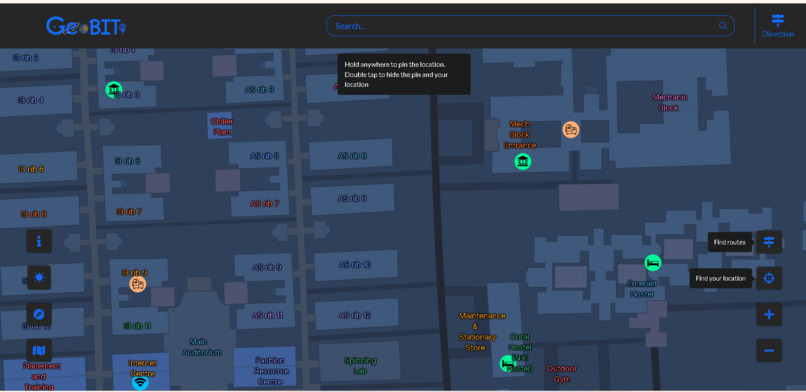Open the map layers icon button
The width and height of the screenshot is (806, 392).
39,350
